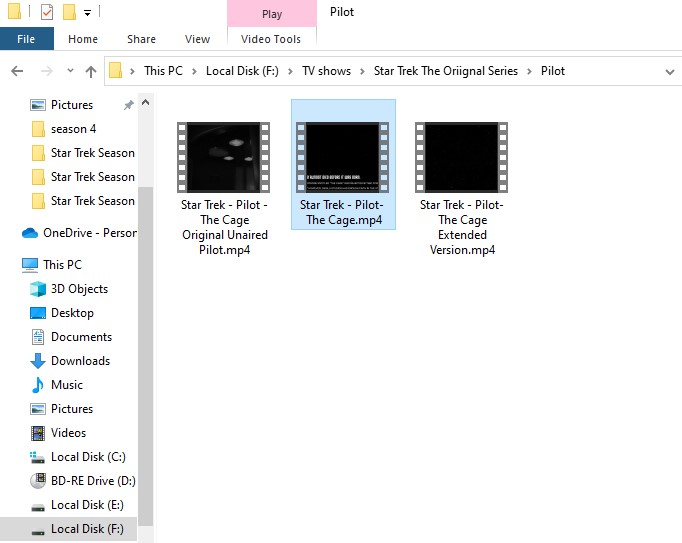682x543 pixels.
Task: Select pinned Pictures in Quick access
Action: 72,105
